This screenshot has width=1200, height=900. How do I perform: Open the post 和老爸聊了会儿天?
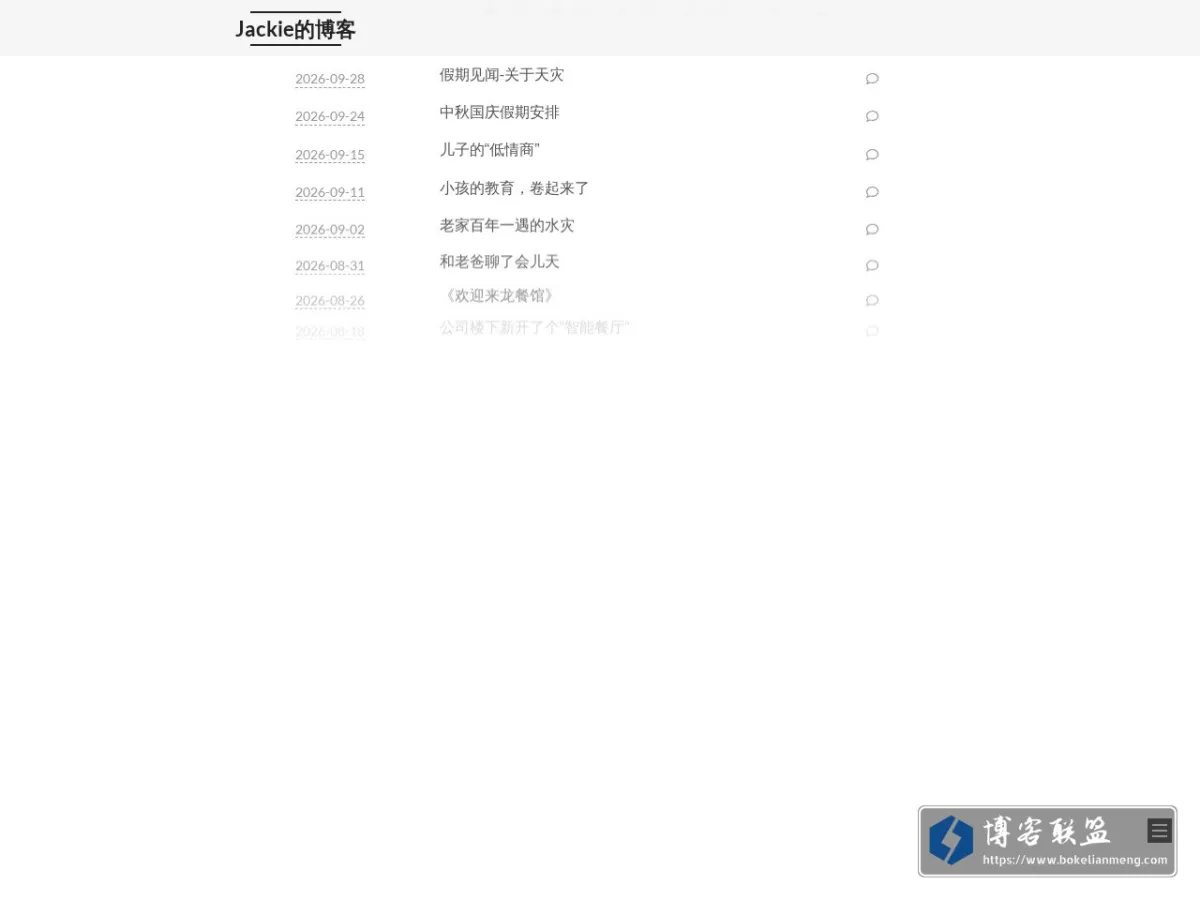500,262
